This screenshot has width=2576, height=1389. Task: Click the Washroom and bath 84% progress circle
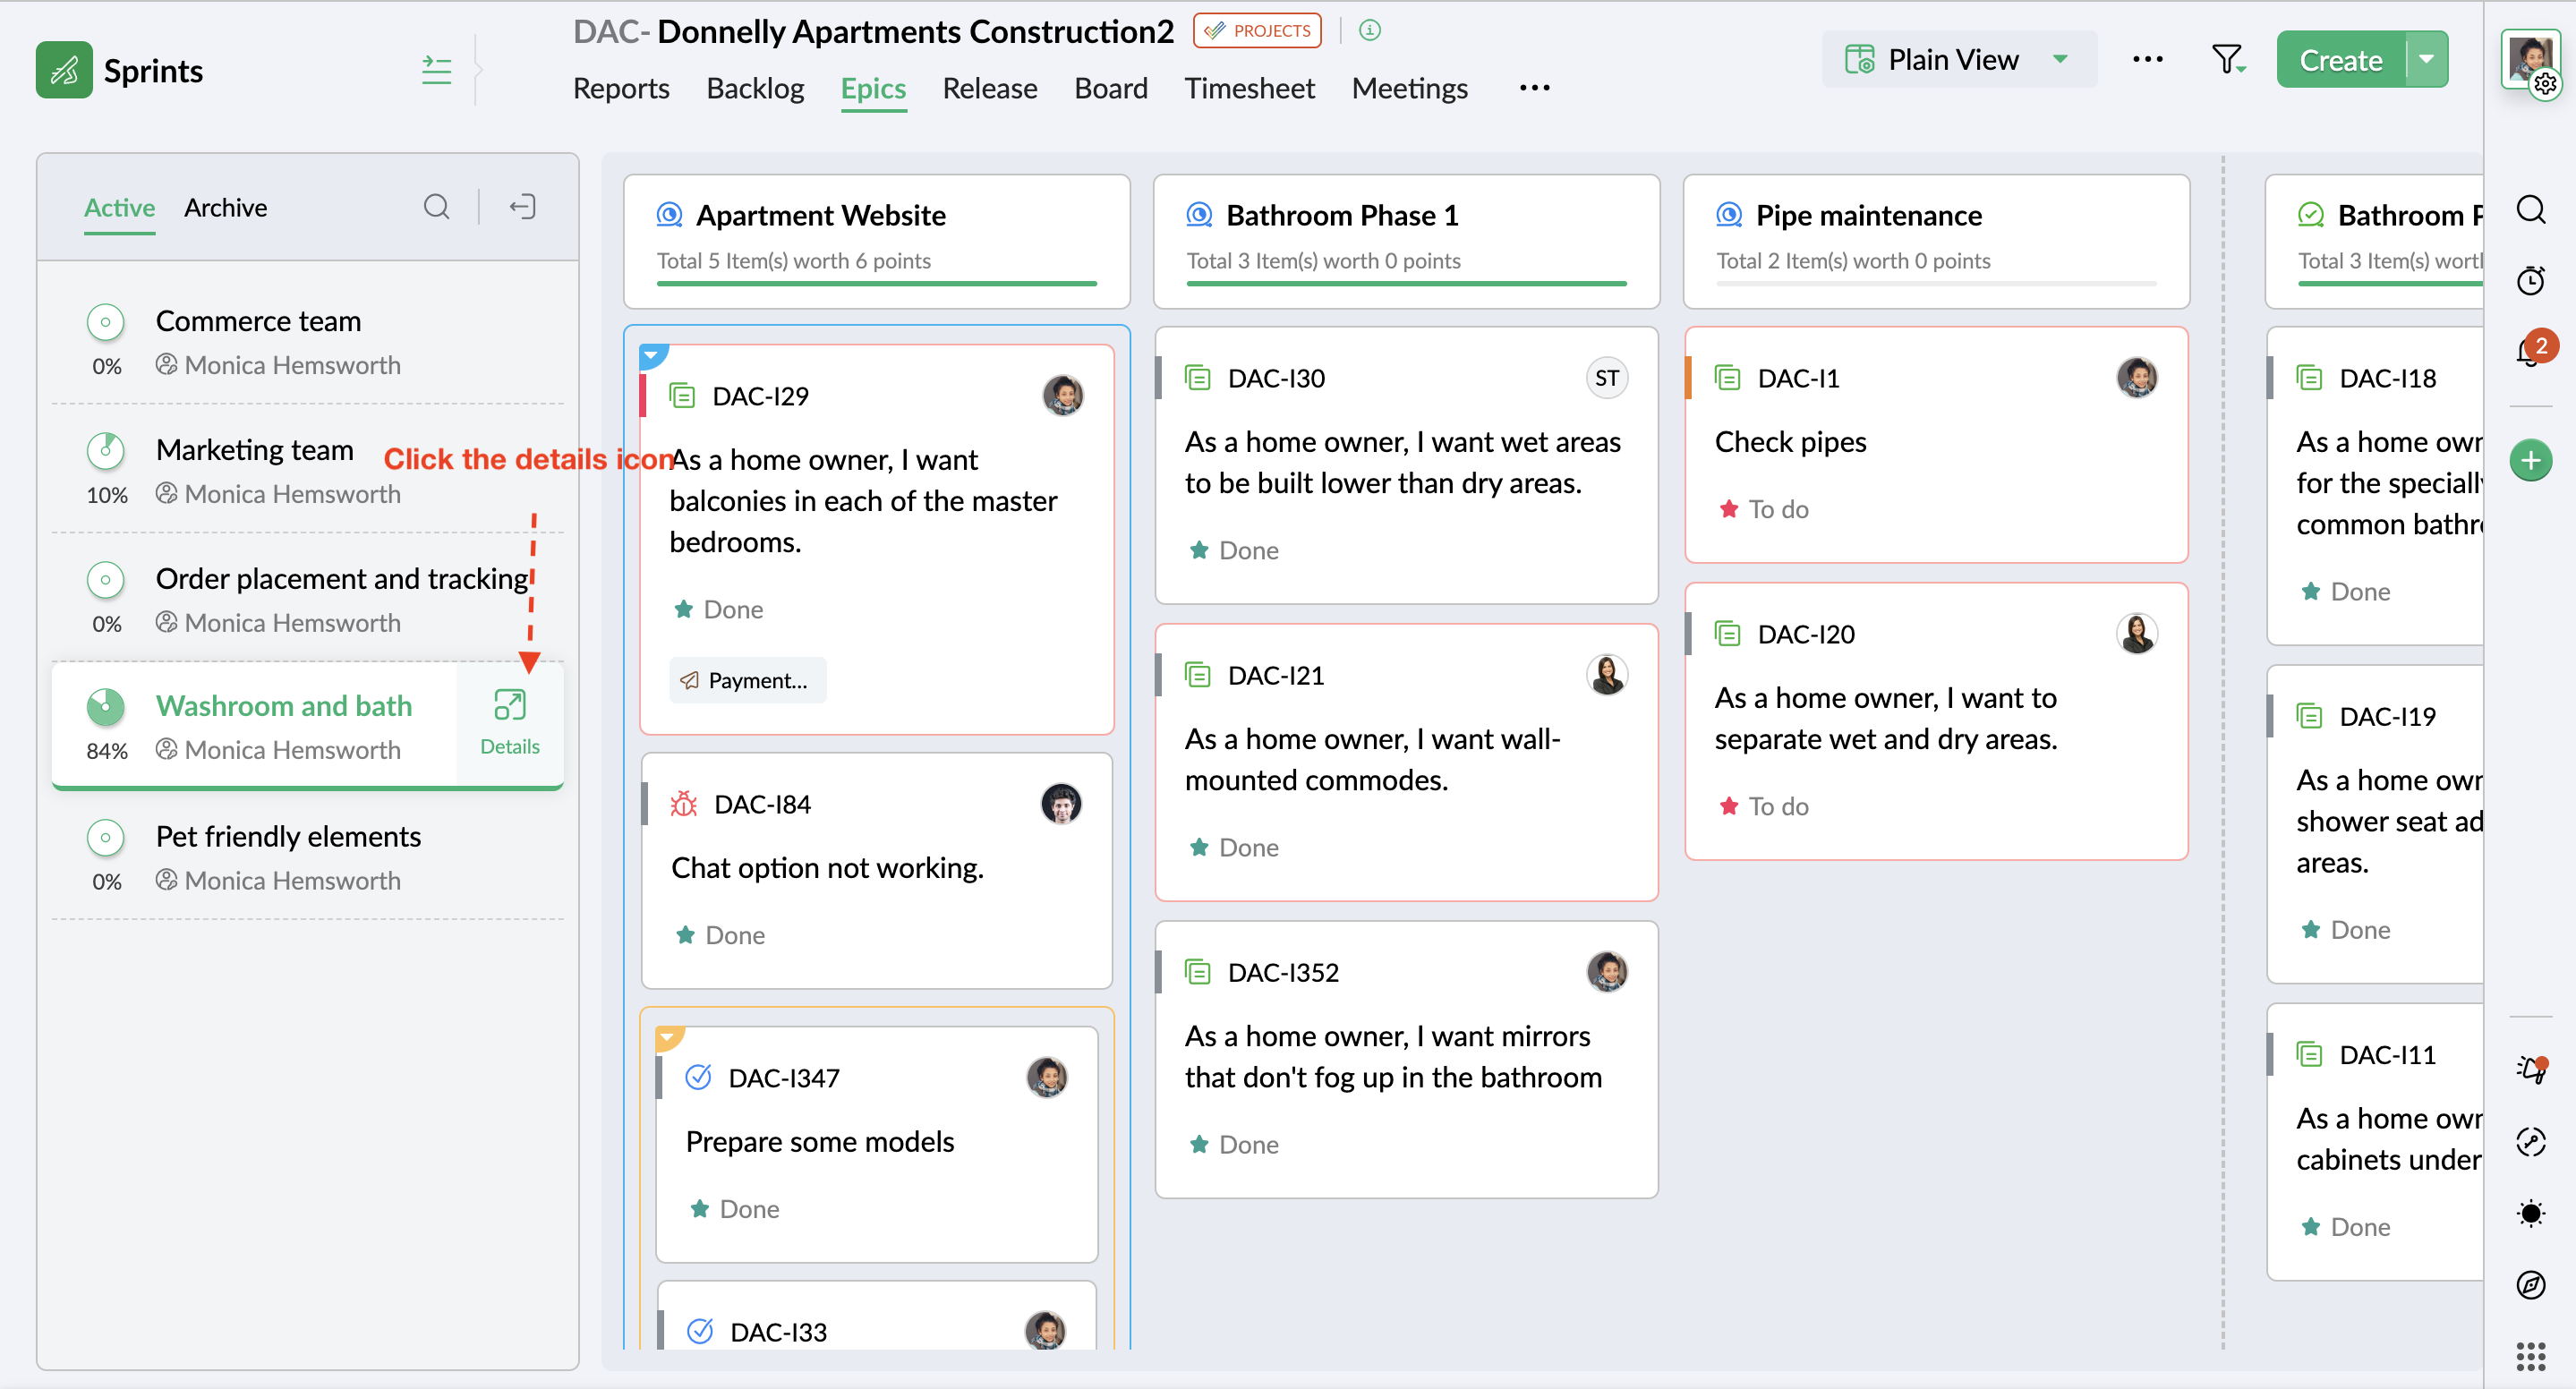(x=105, y=707)
